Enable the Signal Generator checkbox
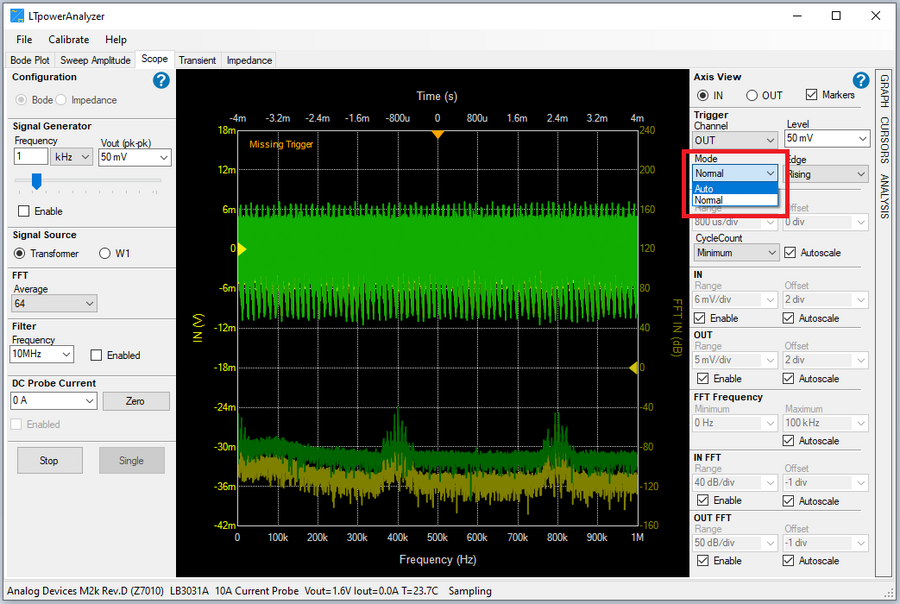The image size is (900, 604). 24,211
